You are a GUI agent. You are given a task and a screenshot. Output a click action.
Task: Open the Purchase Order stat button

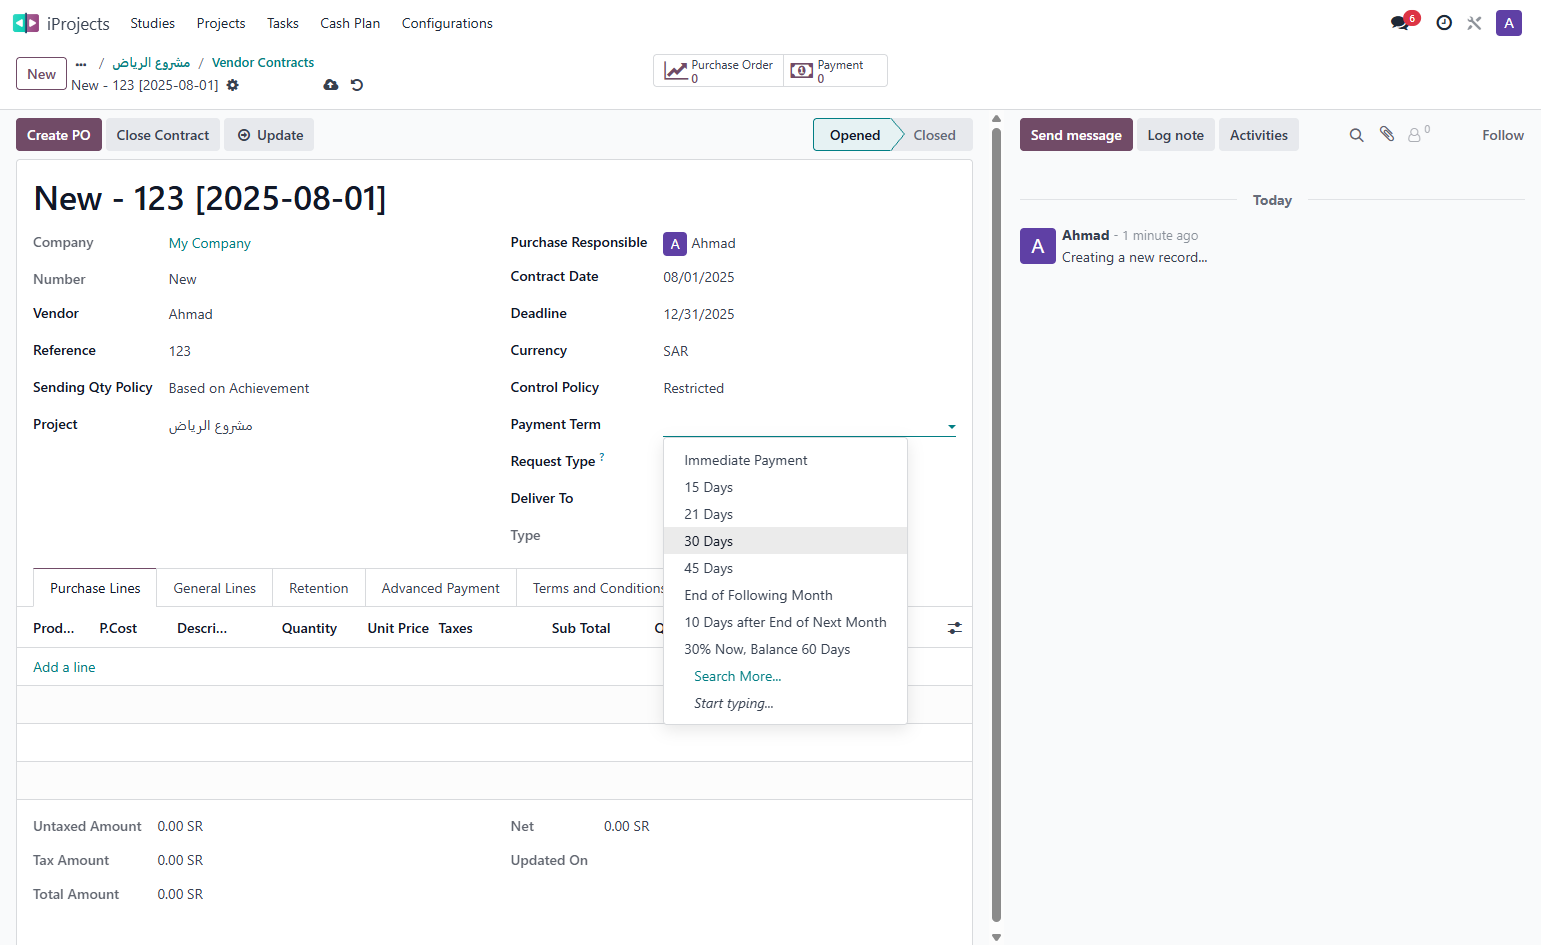(x=719, y=71)
